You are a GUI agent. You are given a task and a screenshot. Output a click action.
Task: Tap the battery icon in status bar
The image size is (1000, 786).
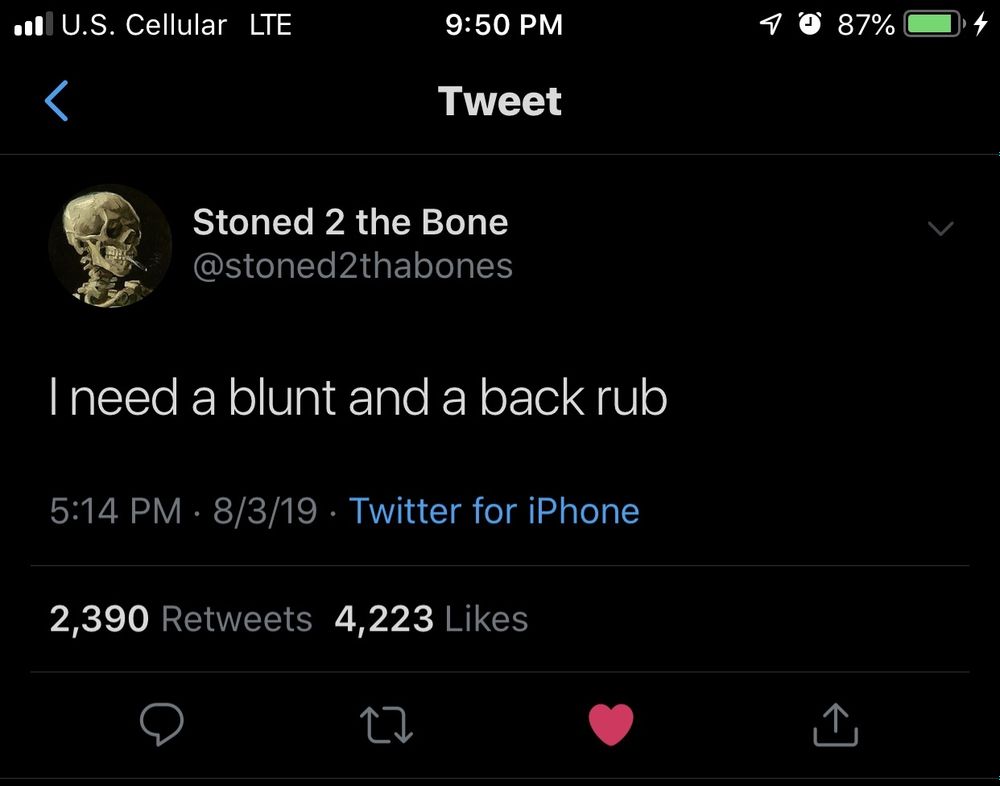(933, 24)
